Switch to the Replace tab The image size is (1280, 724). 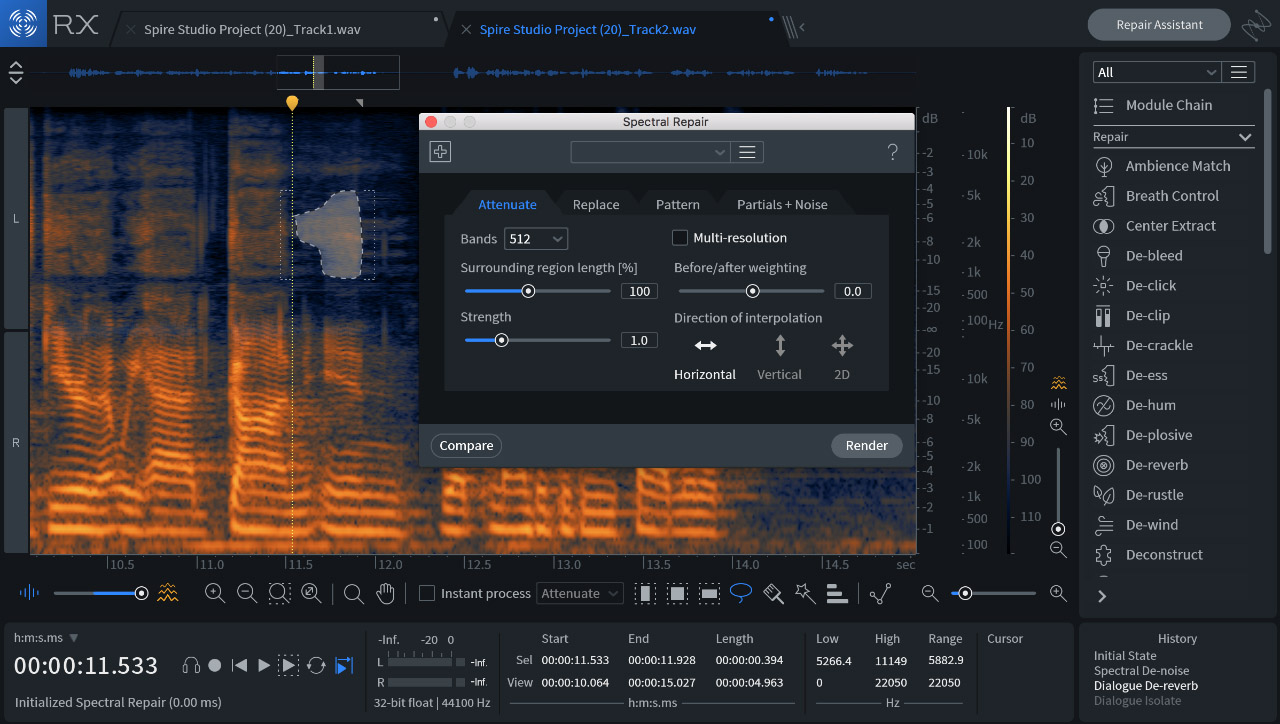pos(596,204)
